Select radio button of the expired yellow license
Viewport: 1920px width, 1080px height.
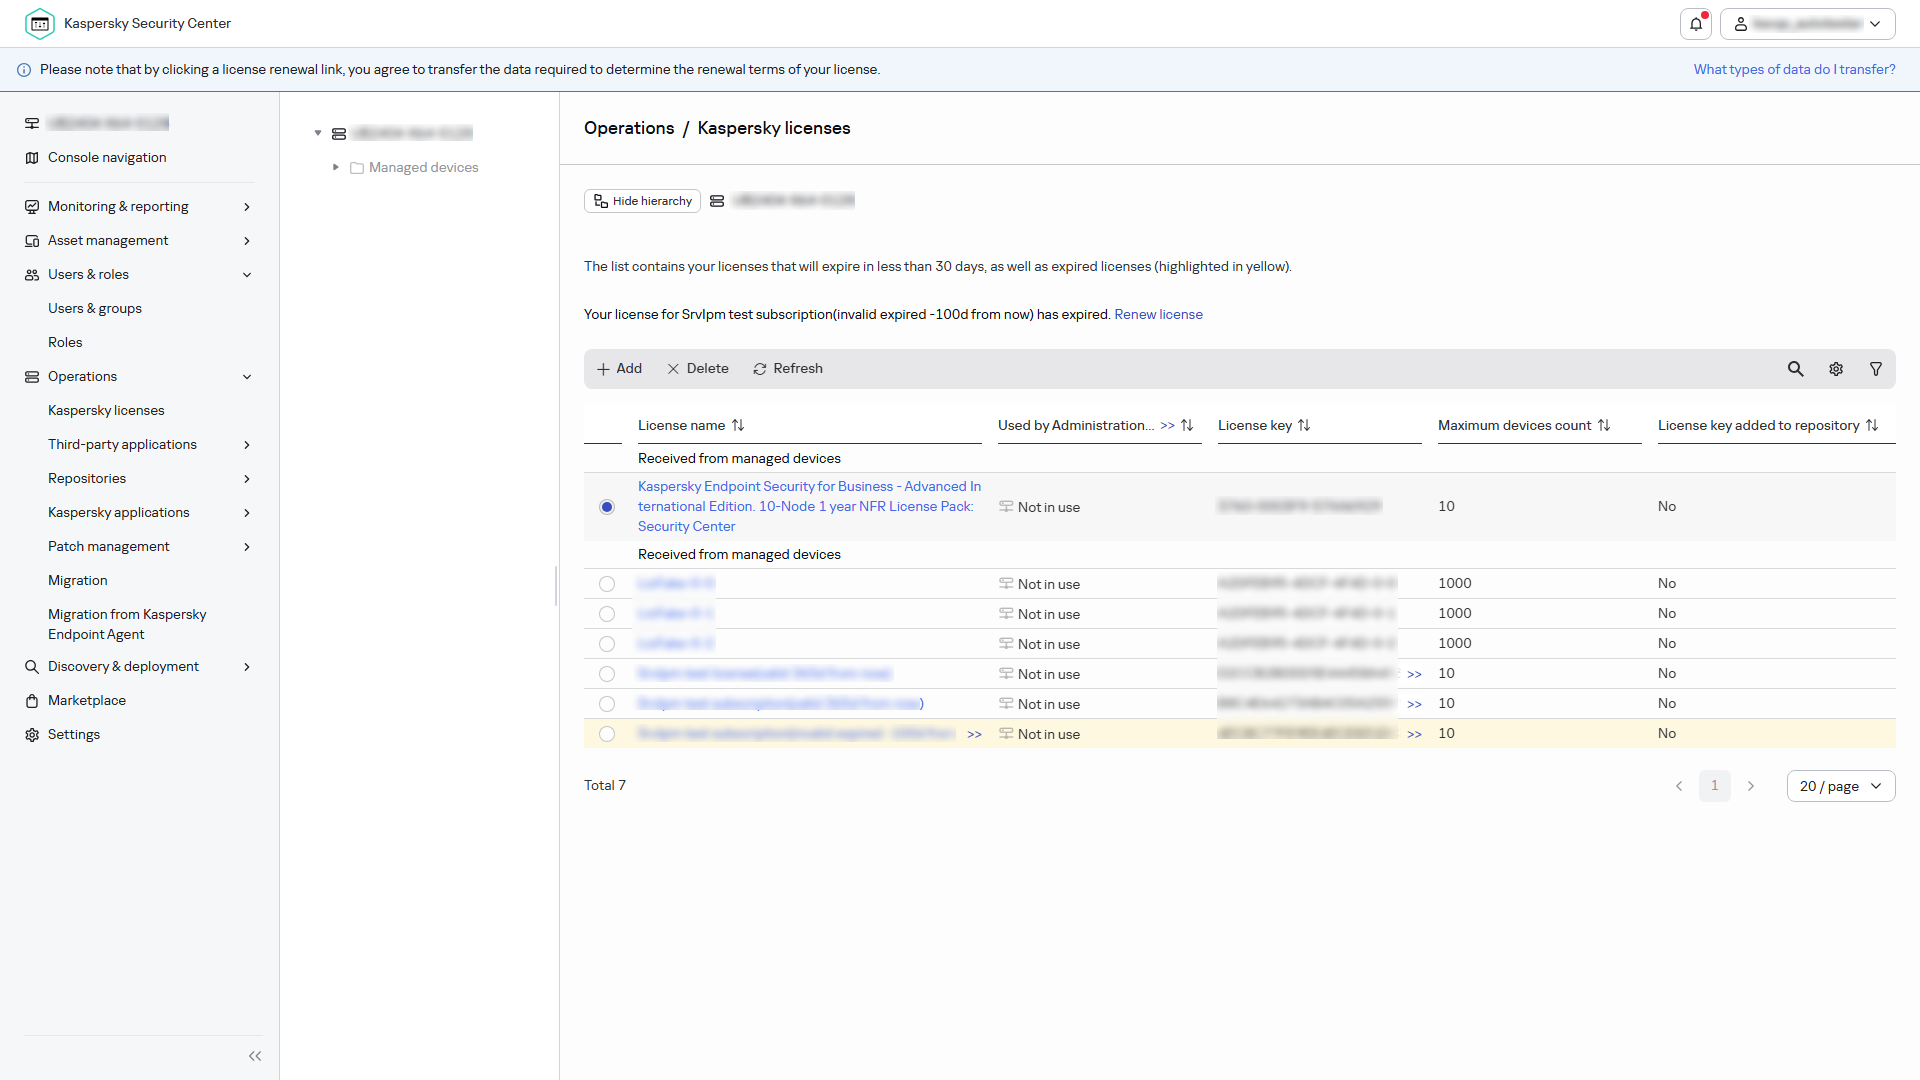[x=607, y=734]
